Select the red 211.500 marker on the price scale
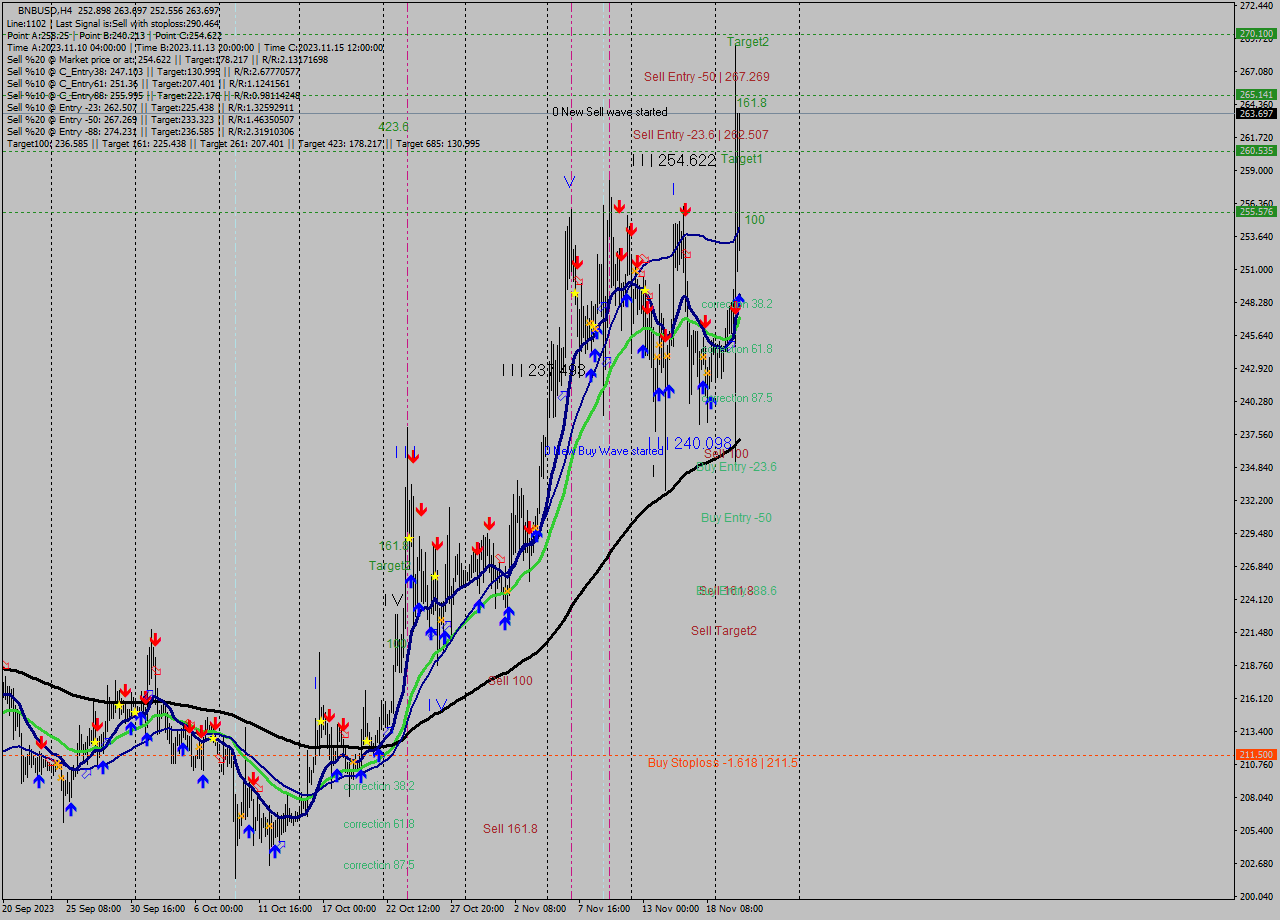 (1253, 755)
